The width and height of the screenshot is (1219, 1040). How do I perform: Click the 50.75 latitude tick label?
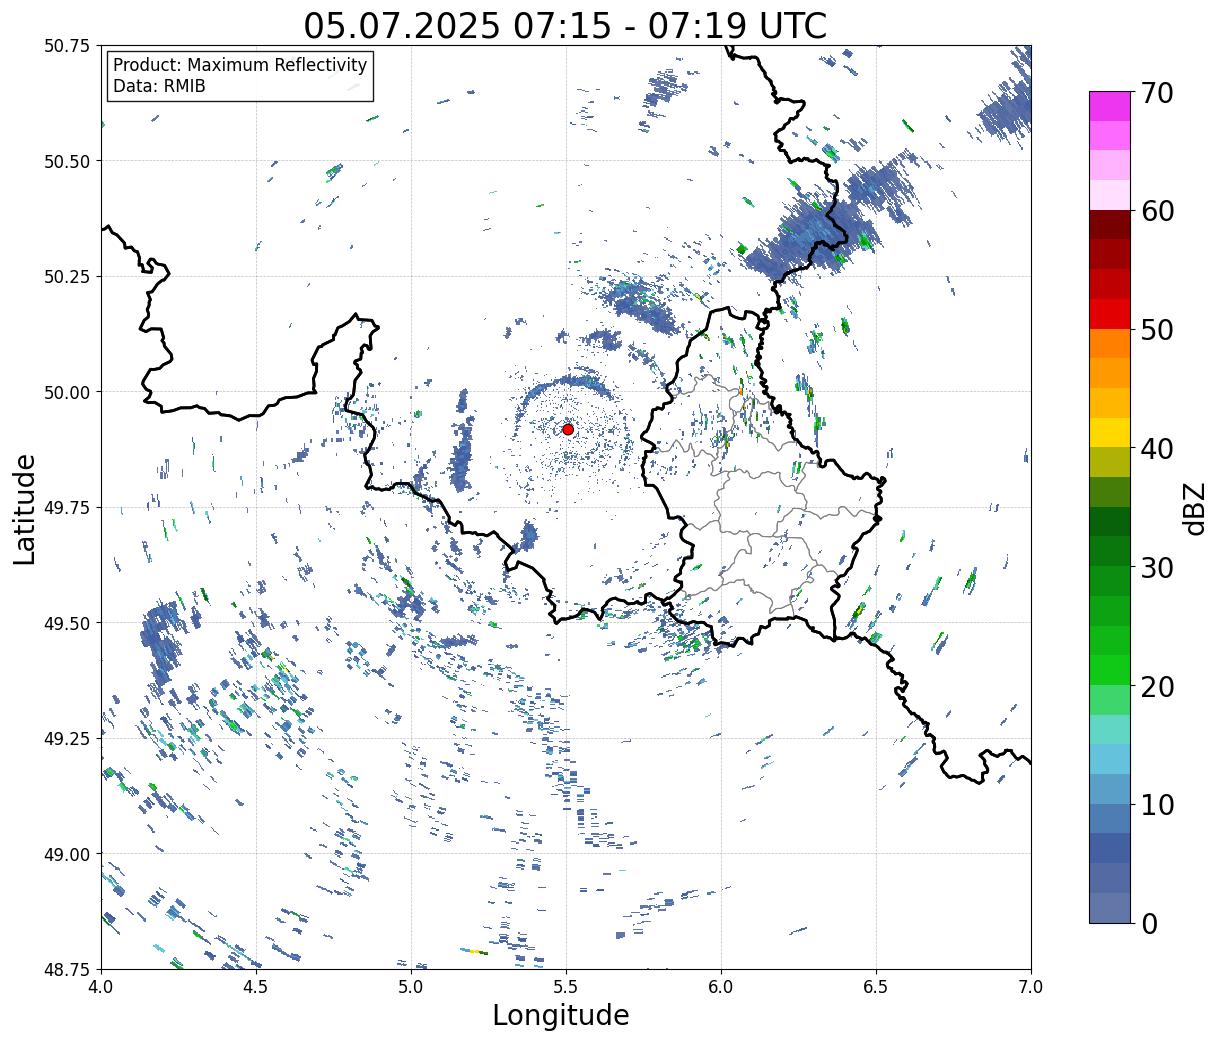(67, 46)
